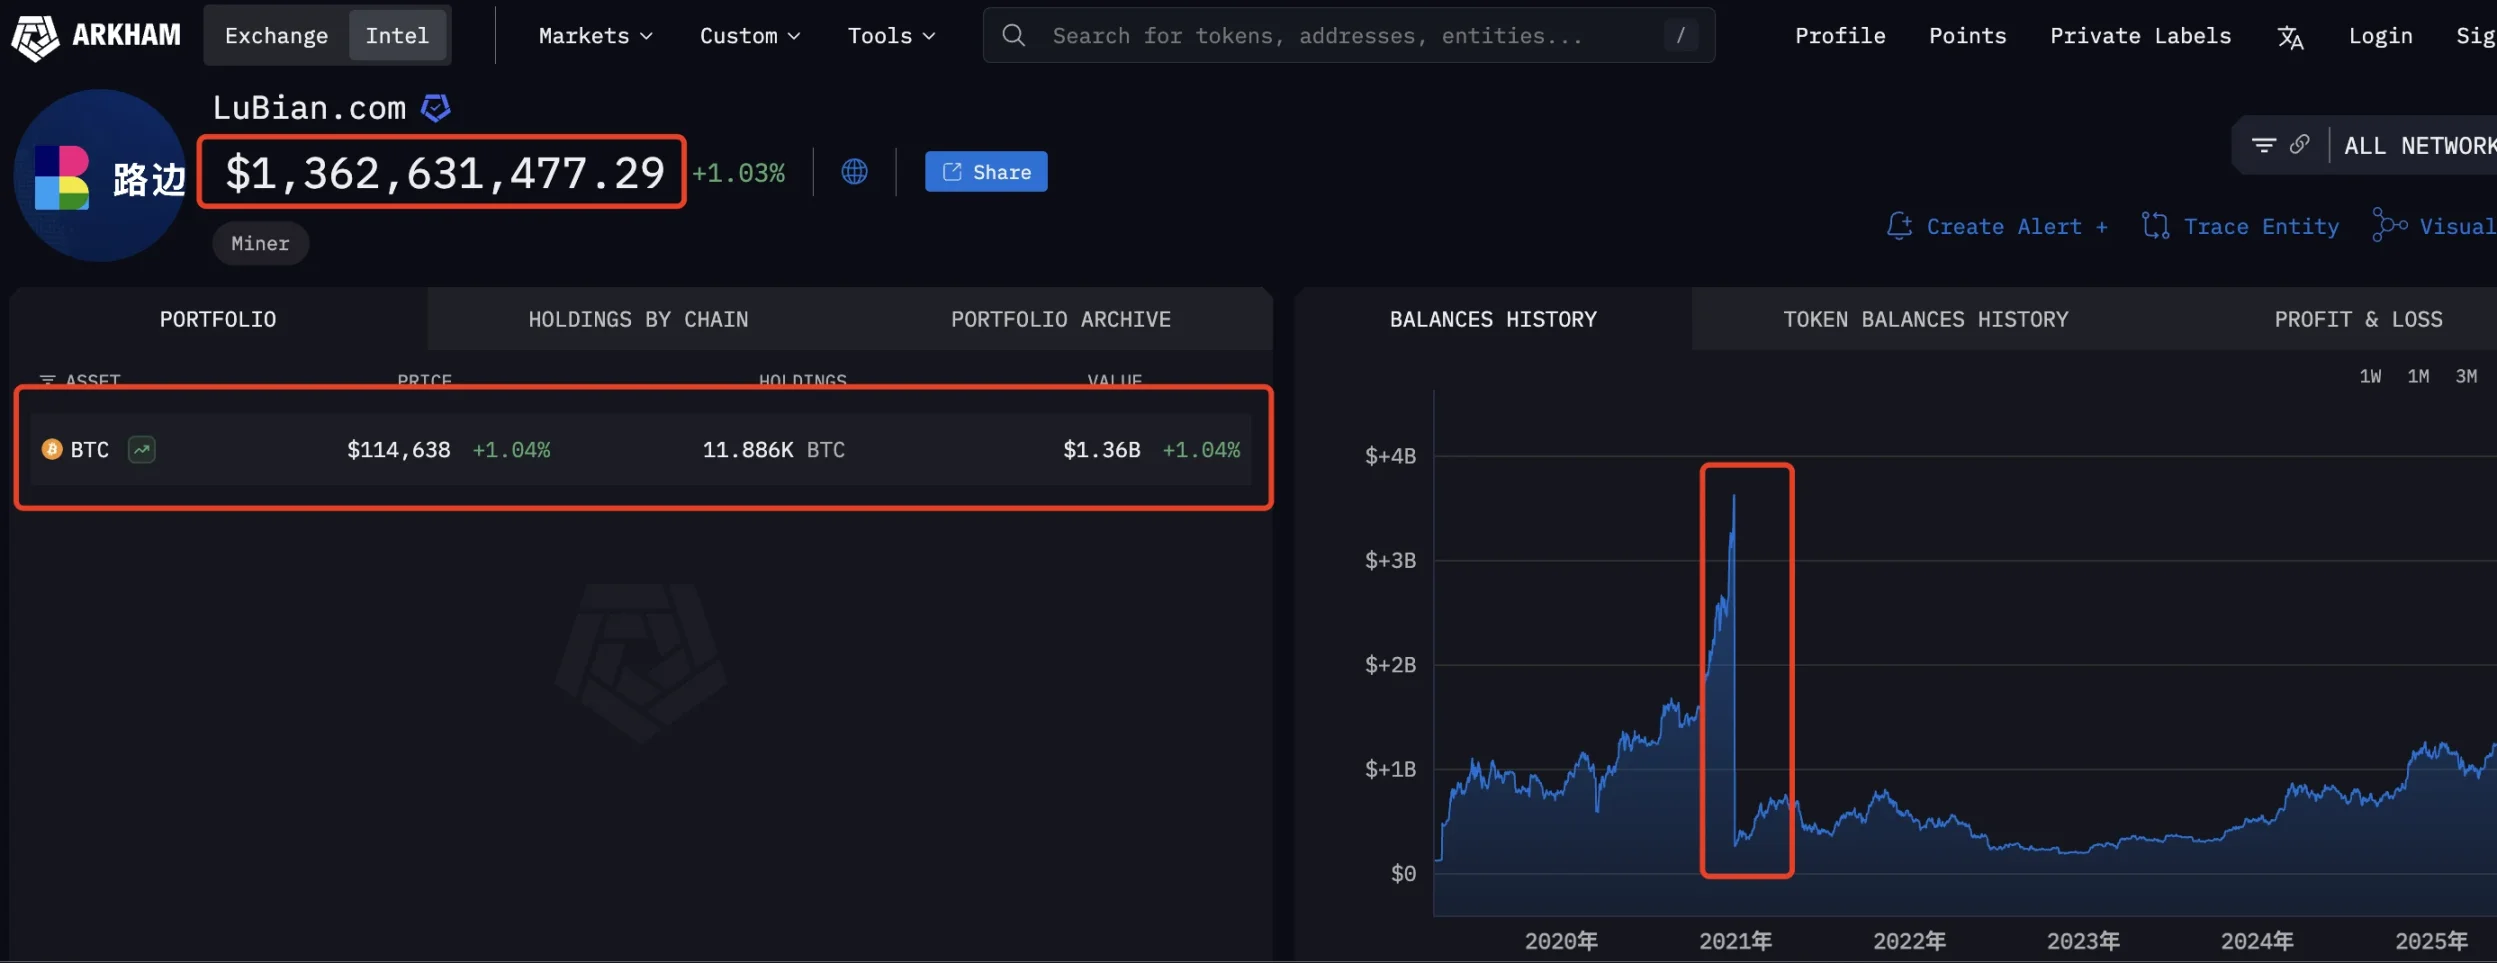Viewport: 2497px width, 963px height.
Task: Select the 1W chart range
Action: (2369, 375)
